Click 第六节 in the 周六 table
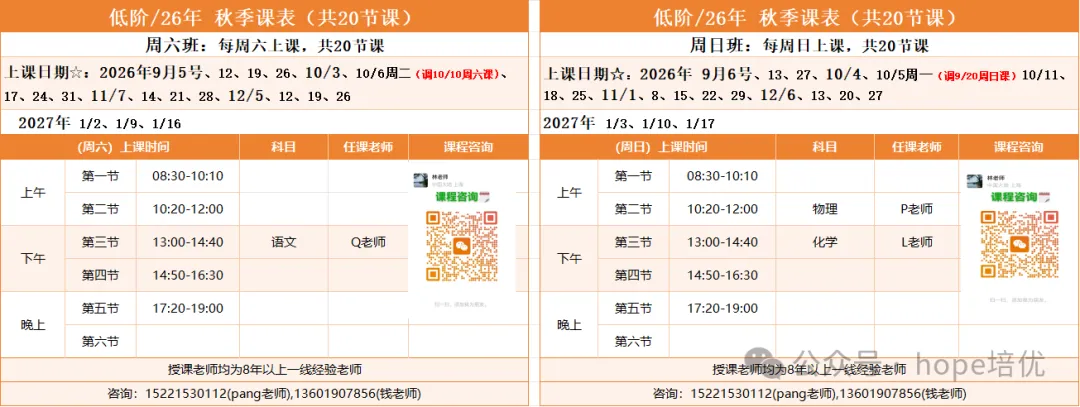 click(x=100, y=342)
